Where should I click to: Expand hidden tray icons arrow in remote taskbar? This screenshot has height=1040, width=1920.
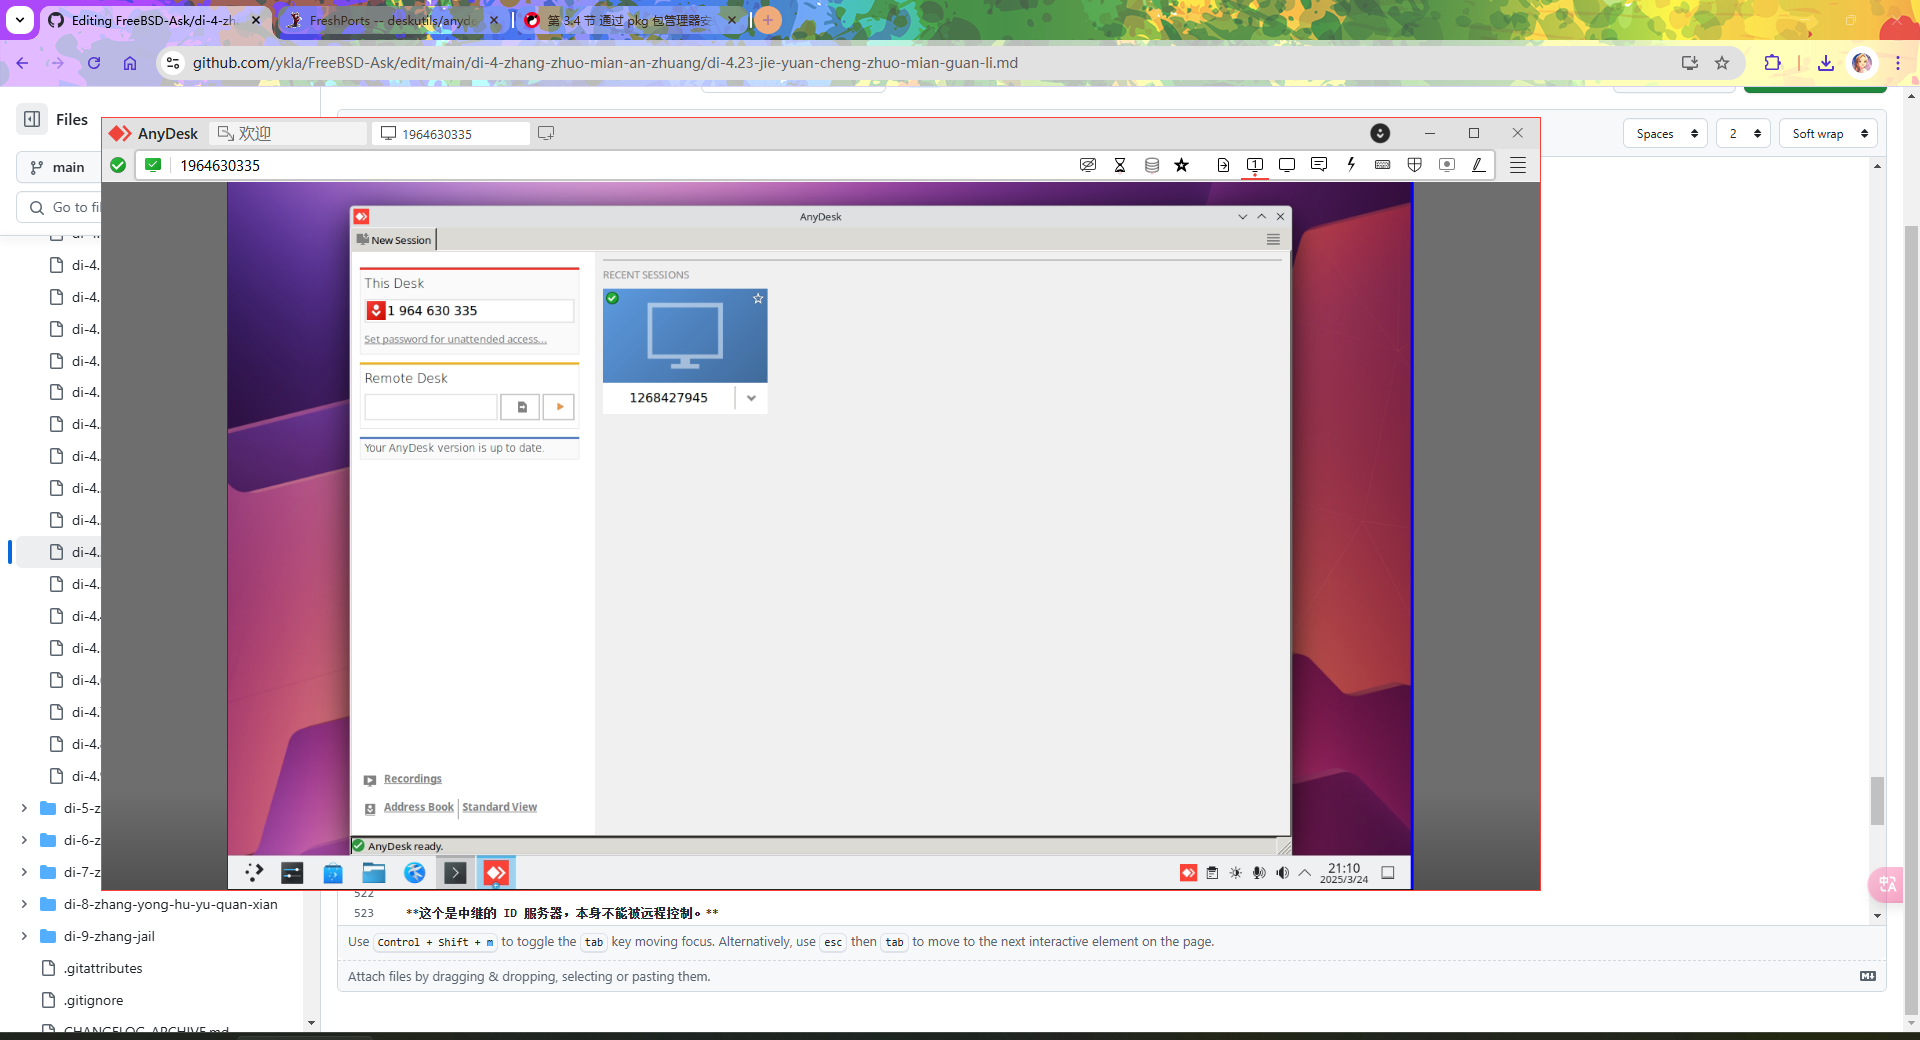[1305, 873]
